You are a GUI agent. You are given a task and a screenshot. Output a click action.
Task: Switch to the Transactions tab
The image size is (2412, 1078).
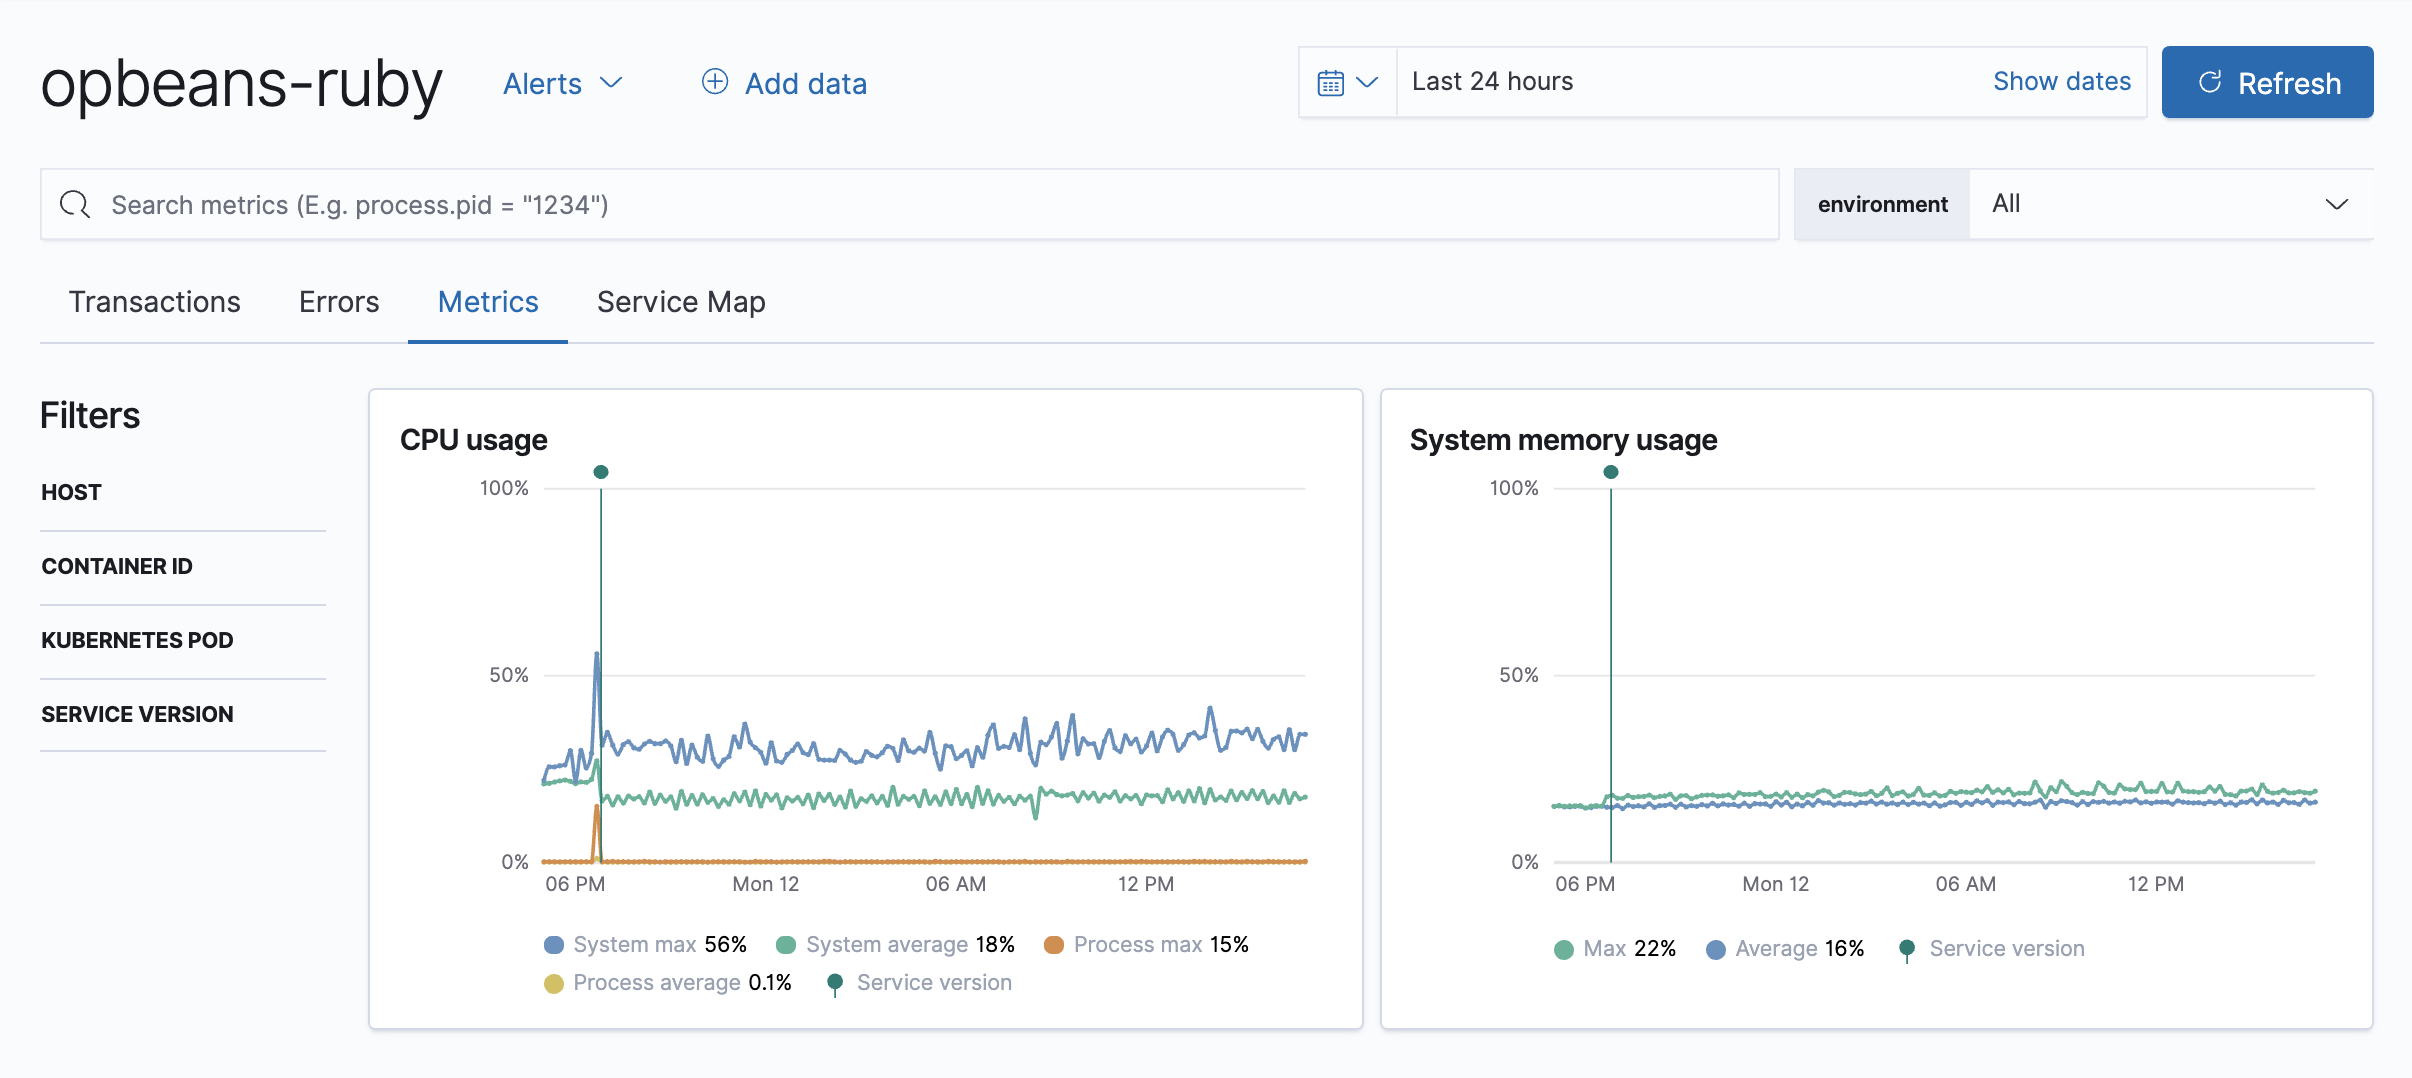click(155, 302)
